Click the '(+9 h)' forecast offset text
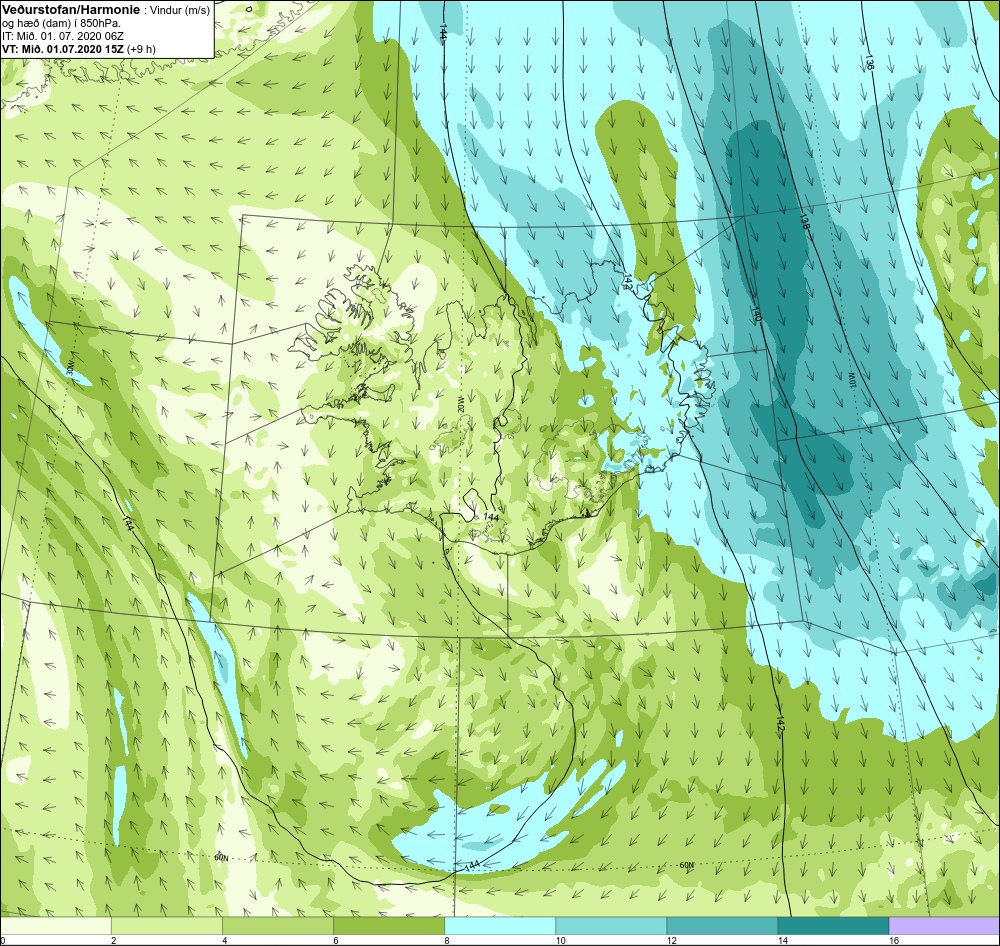The height and width of the screenshot is (946, 1000). 141,48
